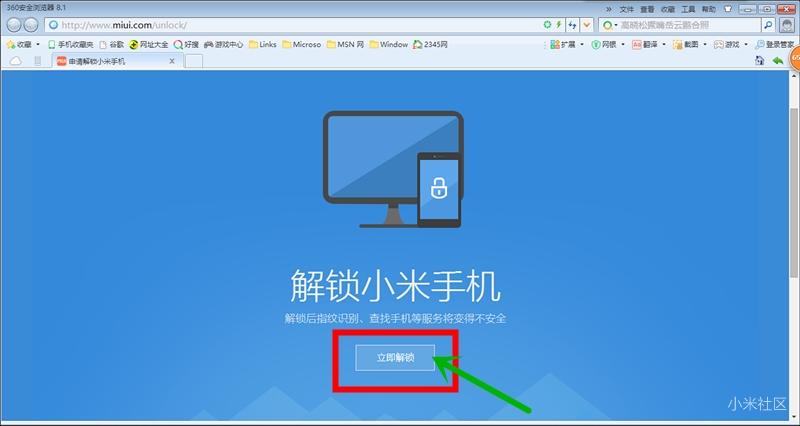Click the lightning speed mode icon
The height and width of the screenshot is (426, 800).
tap(559, 24)
